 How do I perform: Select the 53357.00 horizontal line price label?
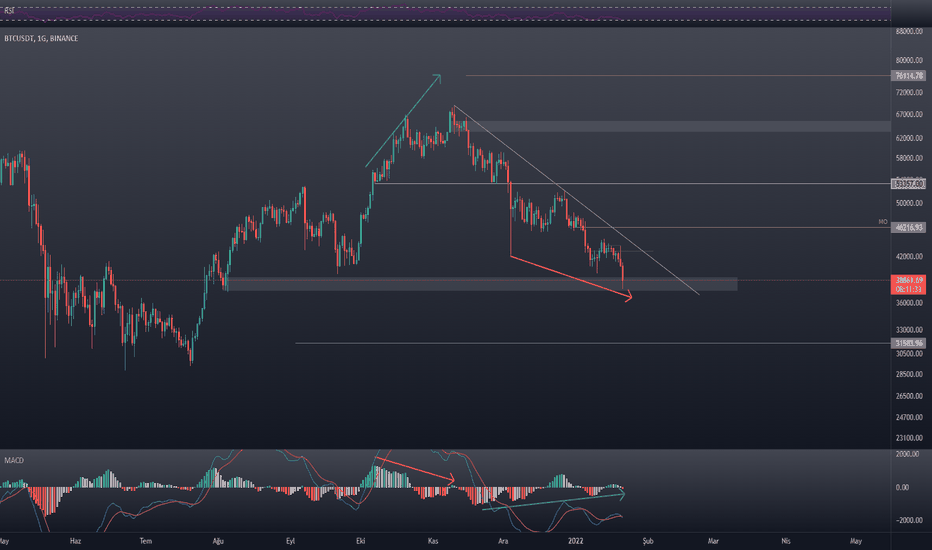coord(909,184)
